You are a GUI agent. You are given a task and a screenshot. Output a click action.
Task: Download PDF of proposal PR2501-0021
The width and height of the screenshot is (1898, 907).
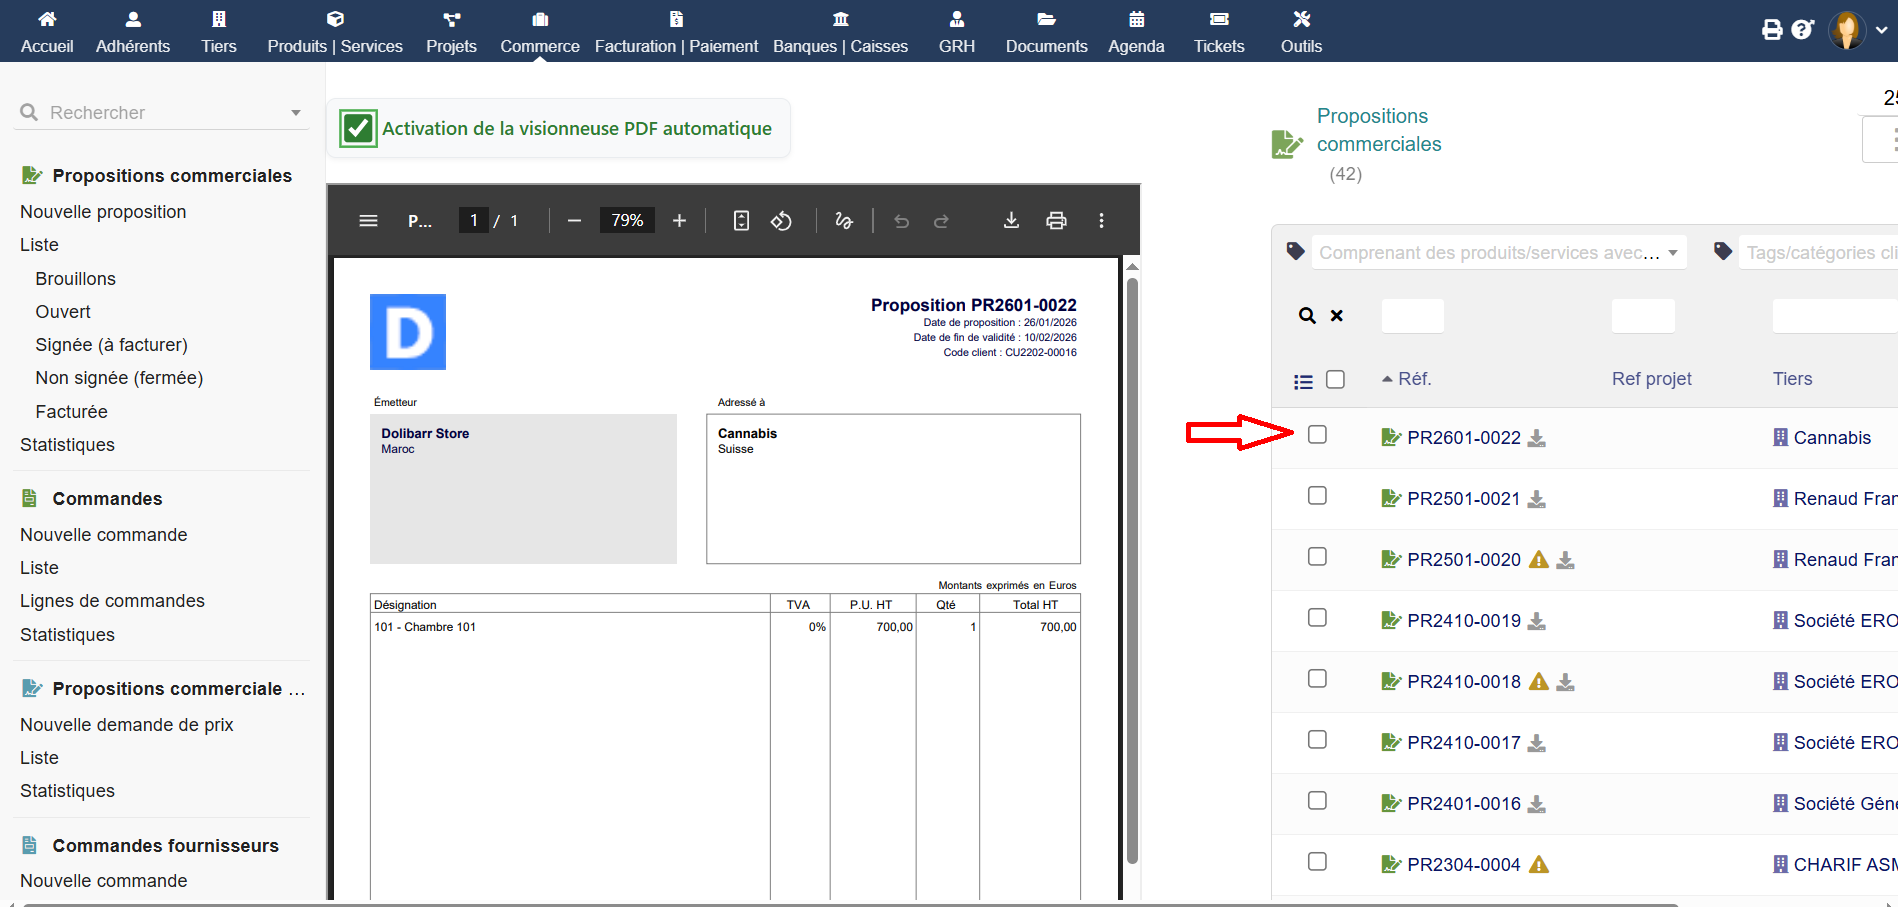point(1537,499)
